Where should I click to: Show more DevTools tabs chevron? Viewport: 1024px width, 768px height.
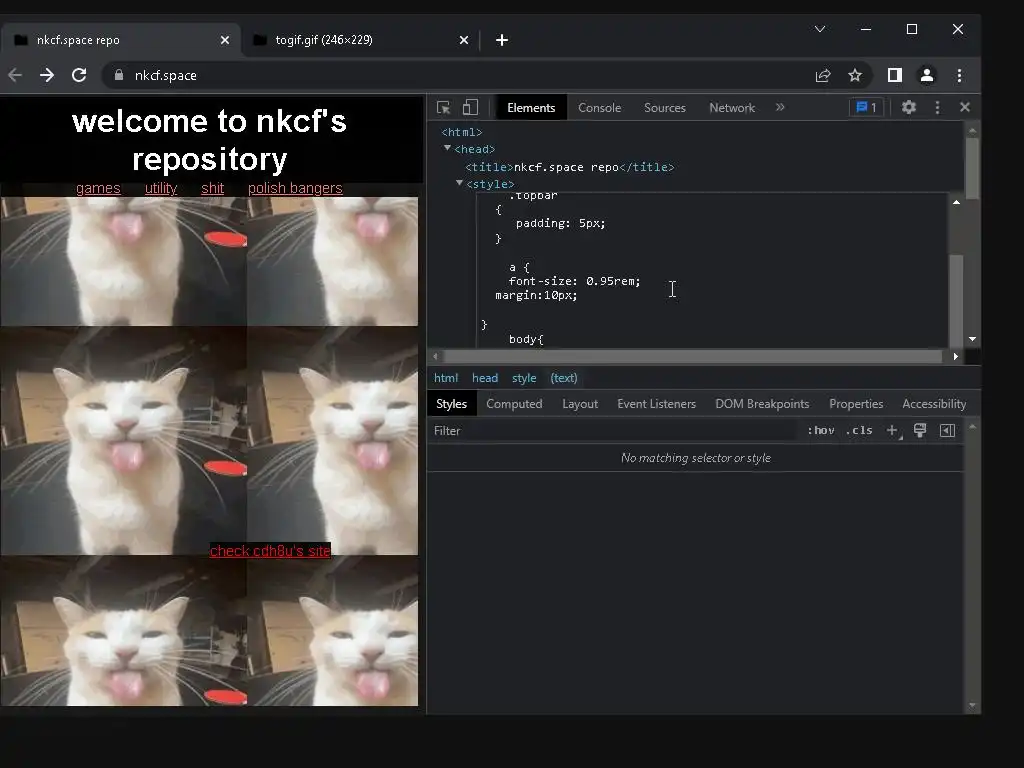(x=780, y=107)
